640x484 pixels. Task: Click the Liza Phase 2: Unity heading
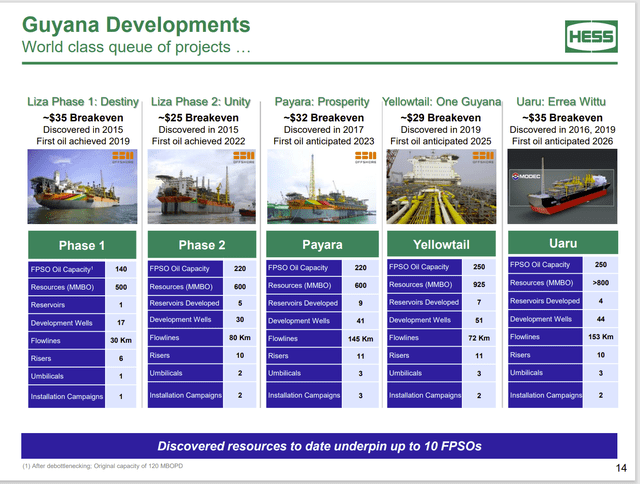coord(200,102)
